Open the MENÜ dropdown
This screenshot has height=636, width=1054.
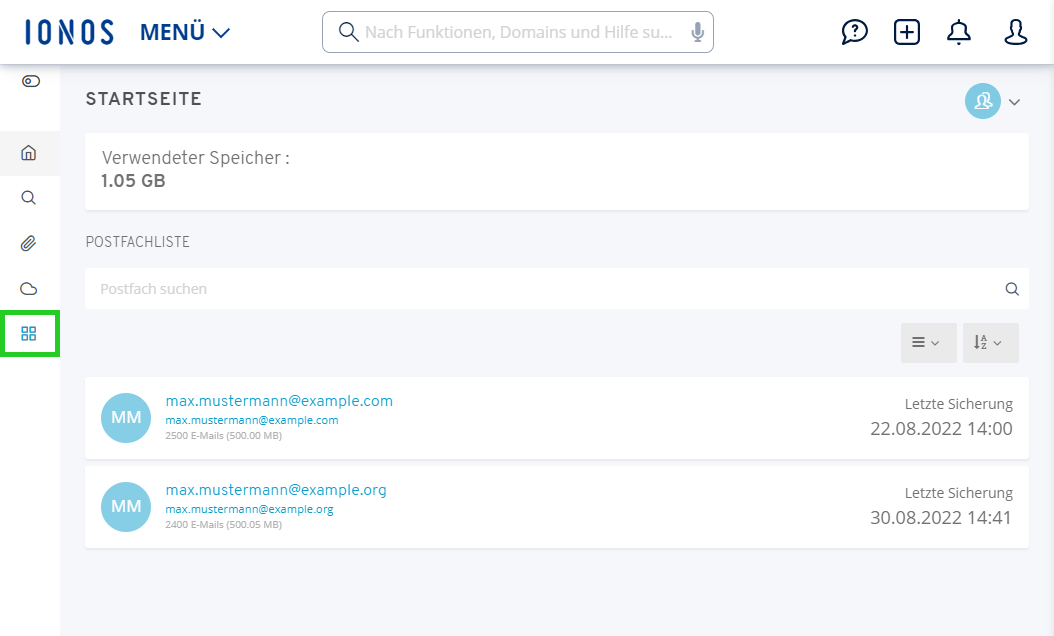[185, 32]
